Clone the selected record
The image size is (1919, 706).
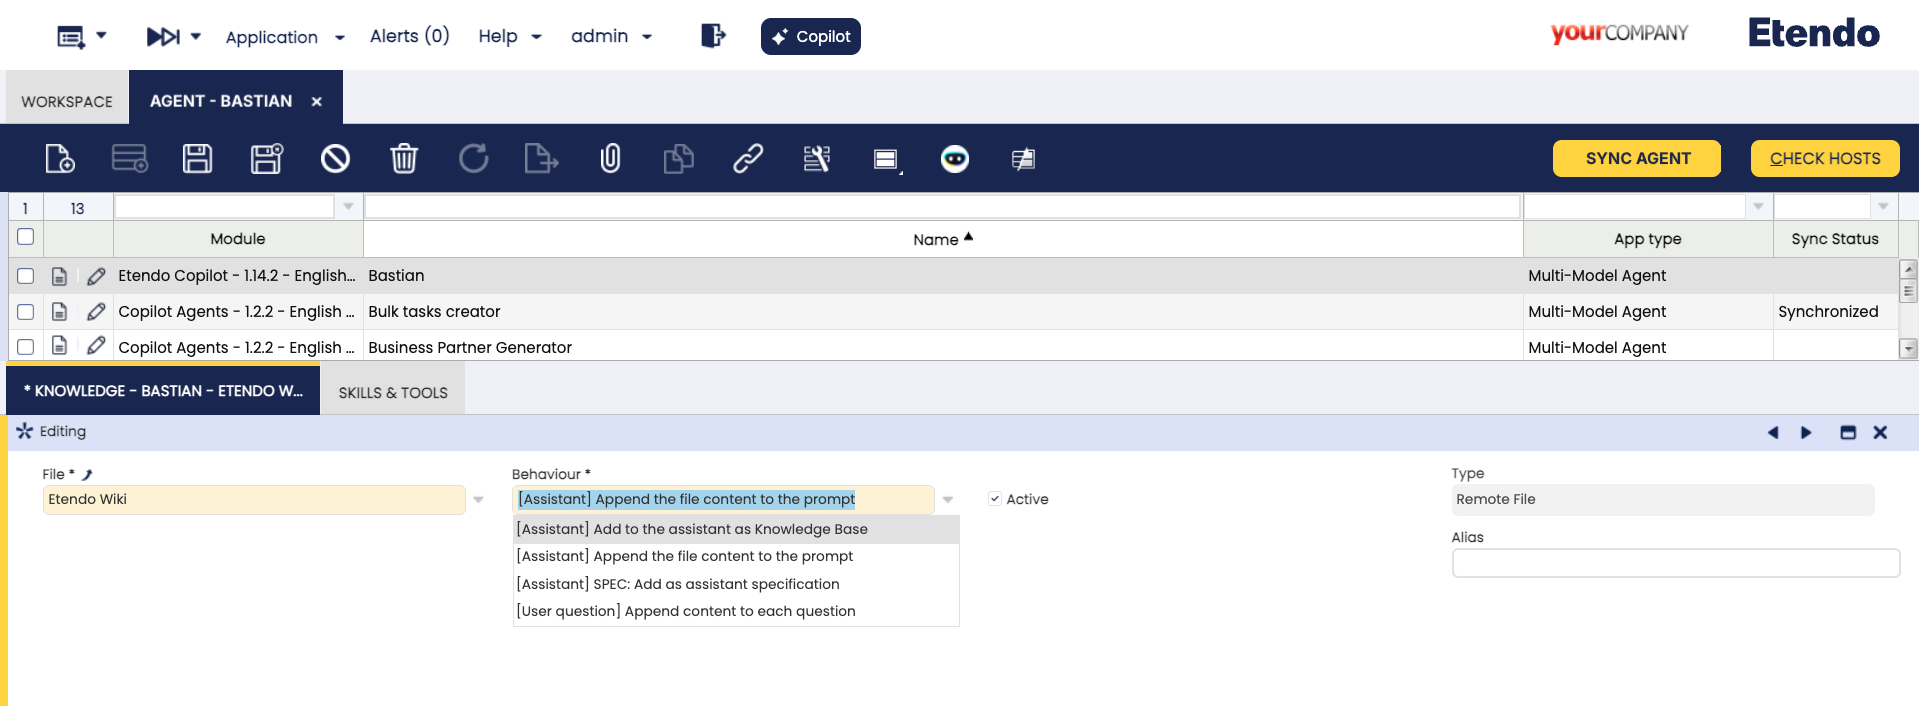678,158
